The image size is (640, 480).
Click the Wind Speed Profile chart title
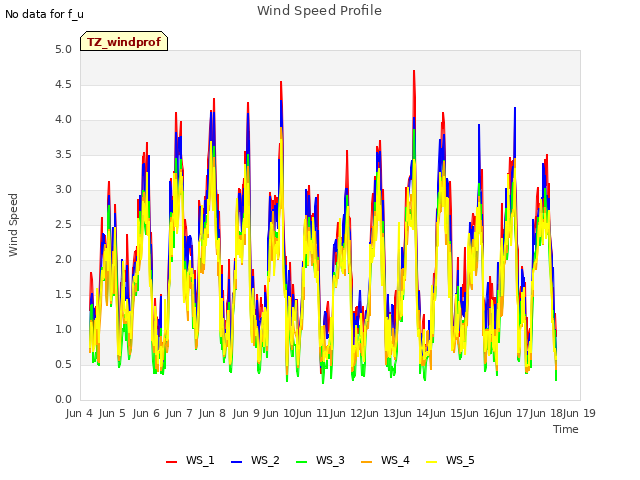point(320,11)
